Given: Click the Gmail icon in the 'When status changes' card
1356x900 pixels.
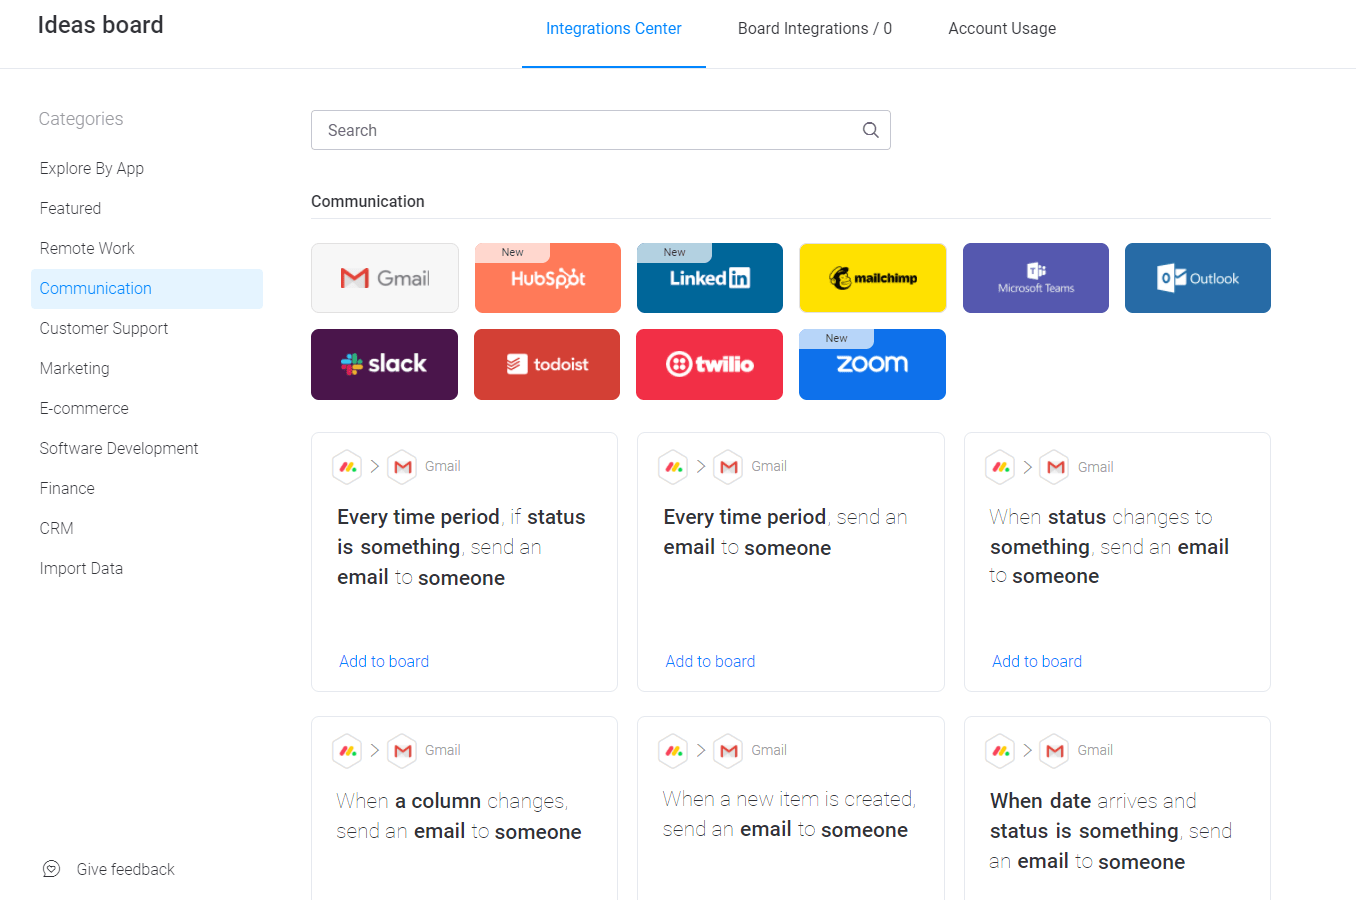Looking at the screenshot, I should click(x=1055, y=467).
